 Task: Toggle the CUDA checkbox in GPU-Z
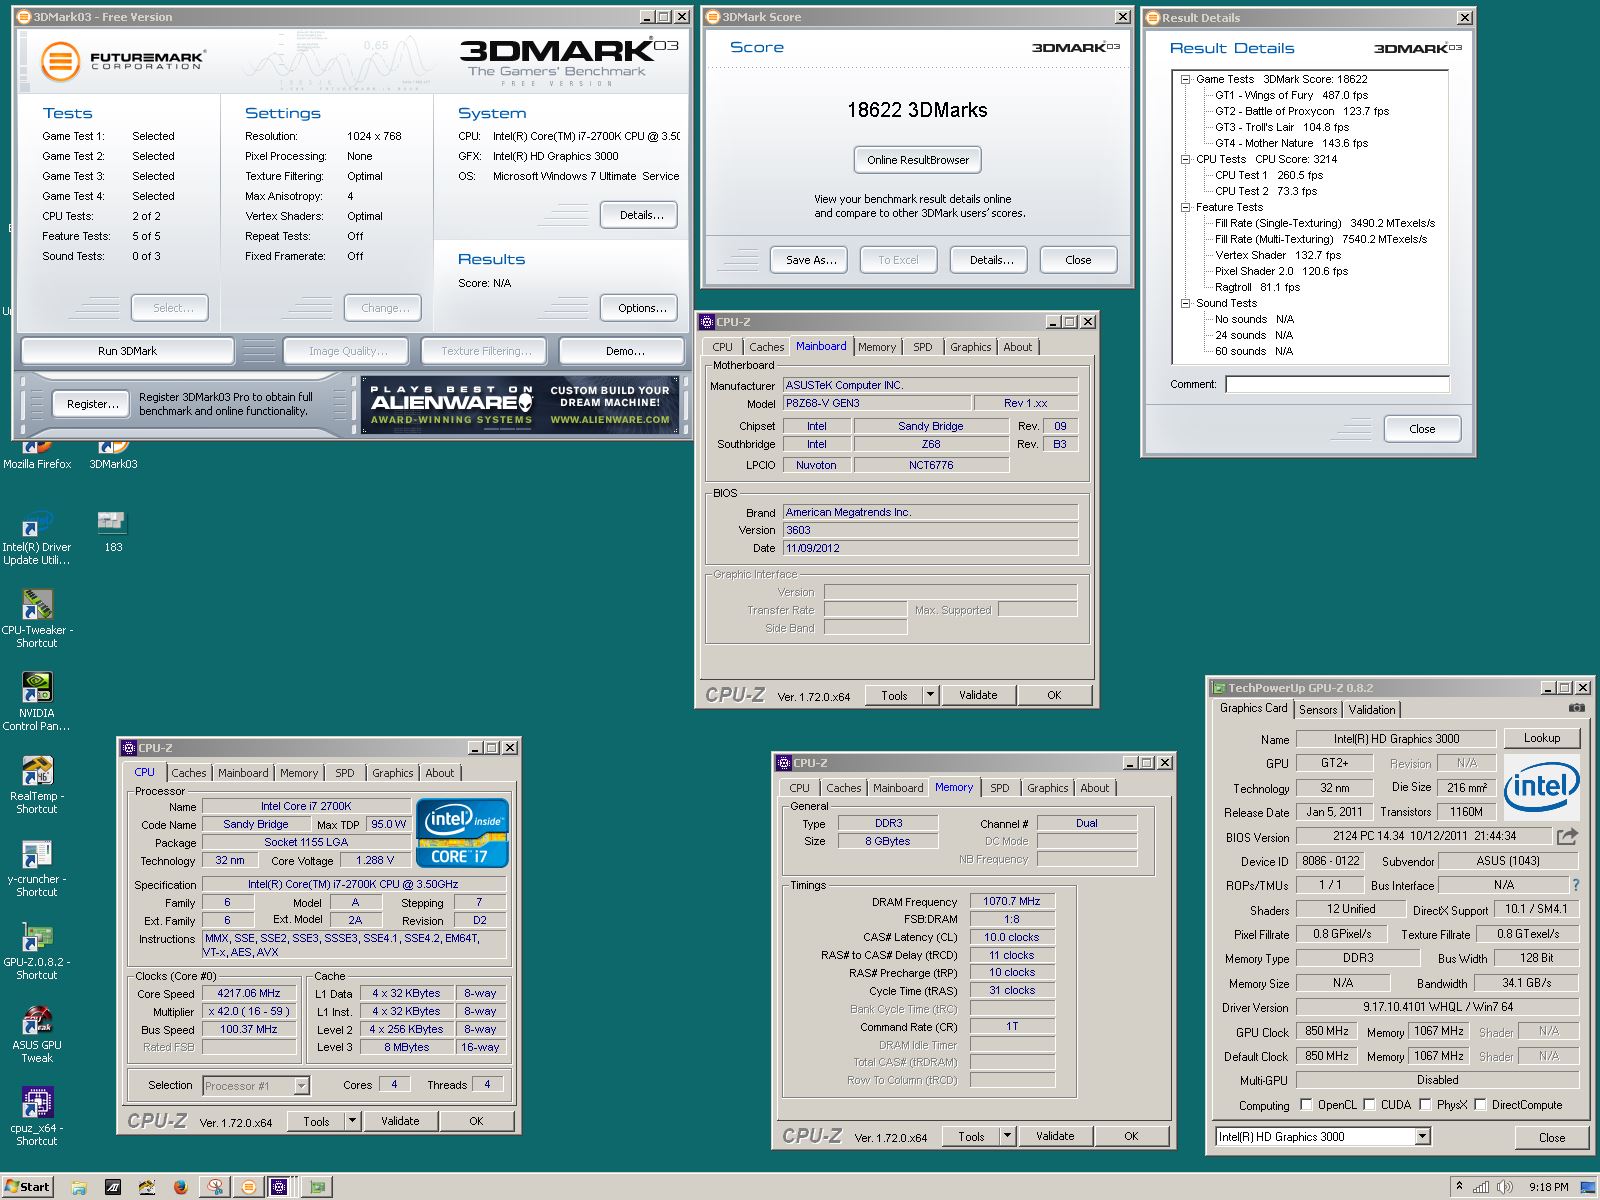[x=1368, y=1105]
